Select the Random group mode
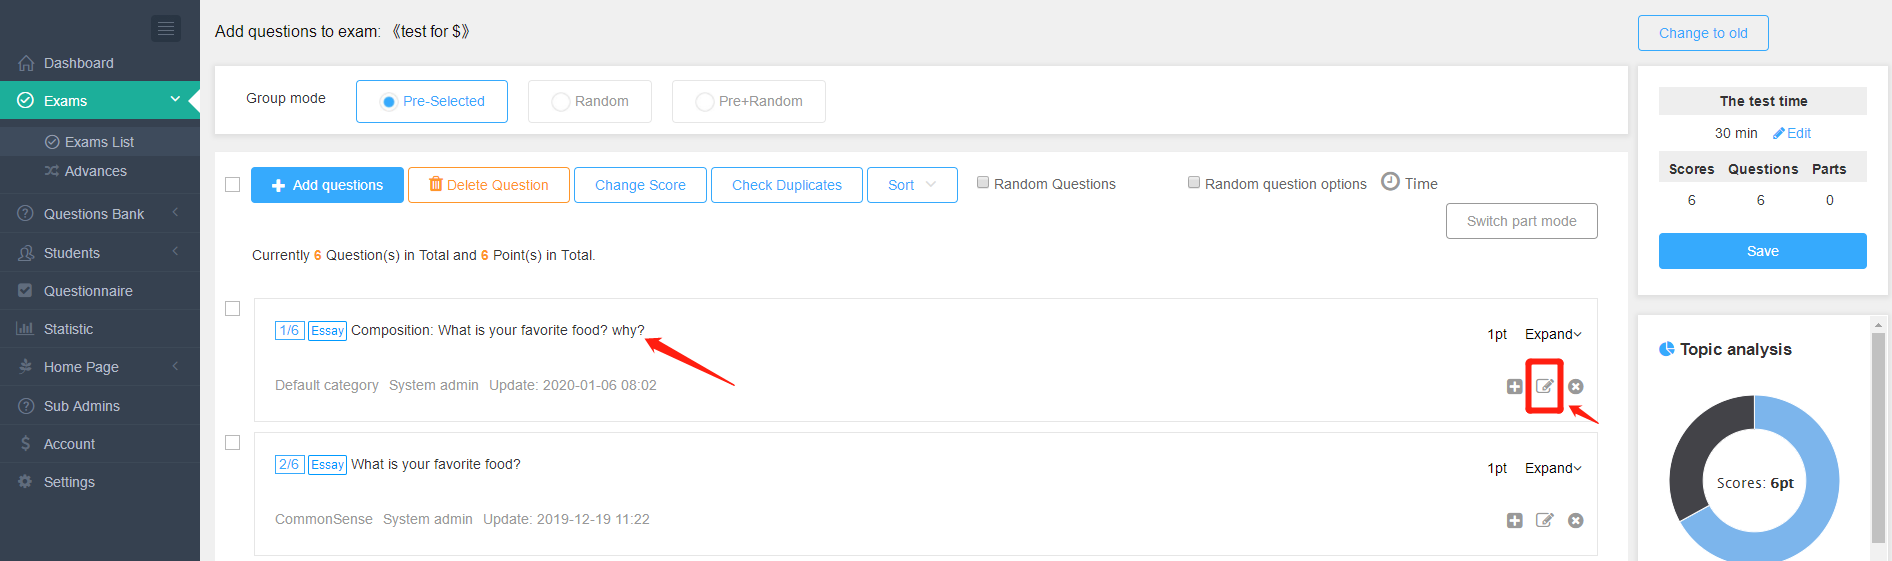The height and width of the screenshot is (561, 1892). pos(590,101)
